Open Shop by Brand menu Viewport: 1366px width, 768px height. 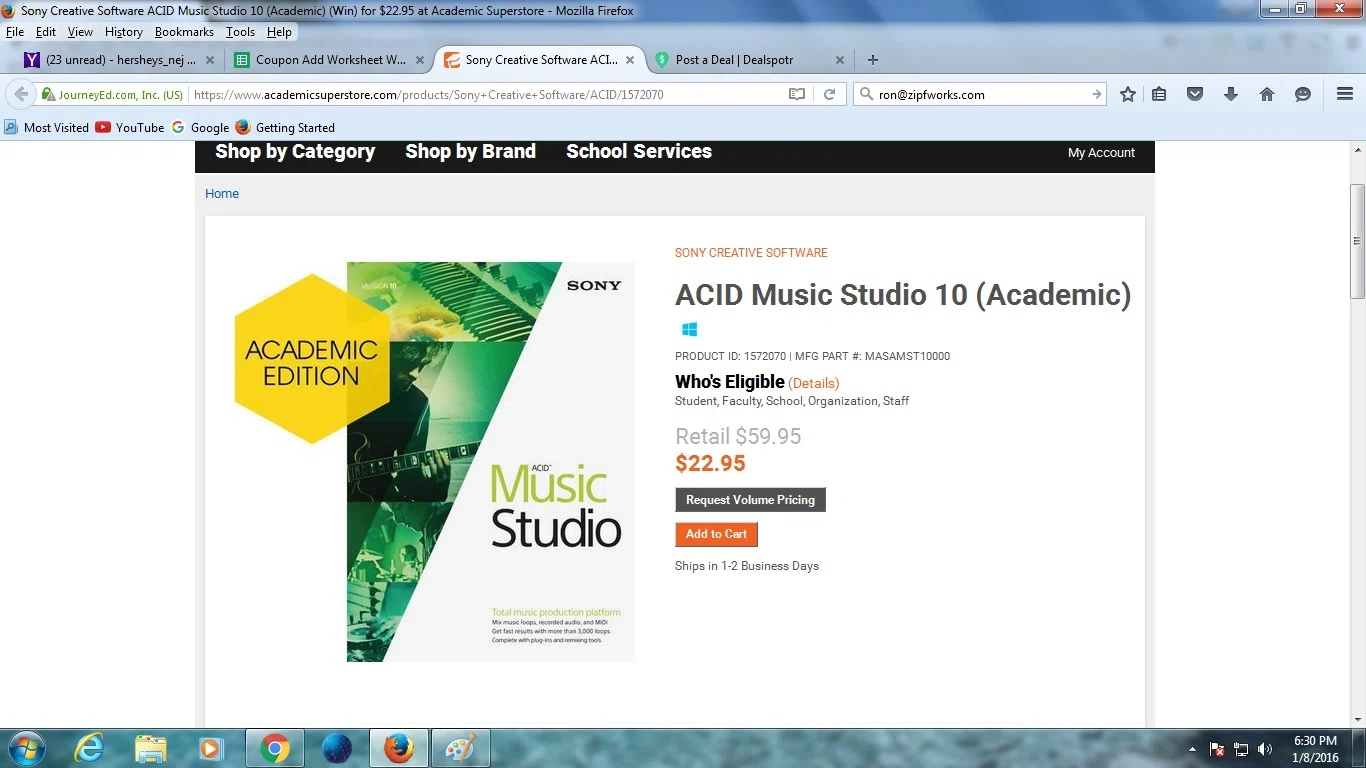(470, 152)
